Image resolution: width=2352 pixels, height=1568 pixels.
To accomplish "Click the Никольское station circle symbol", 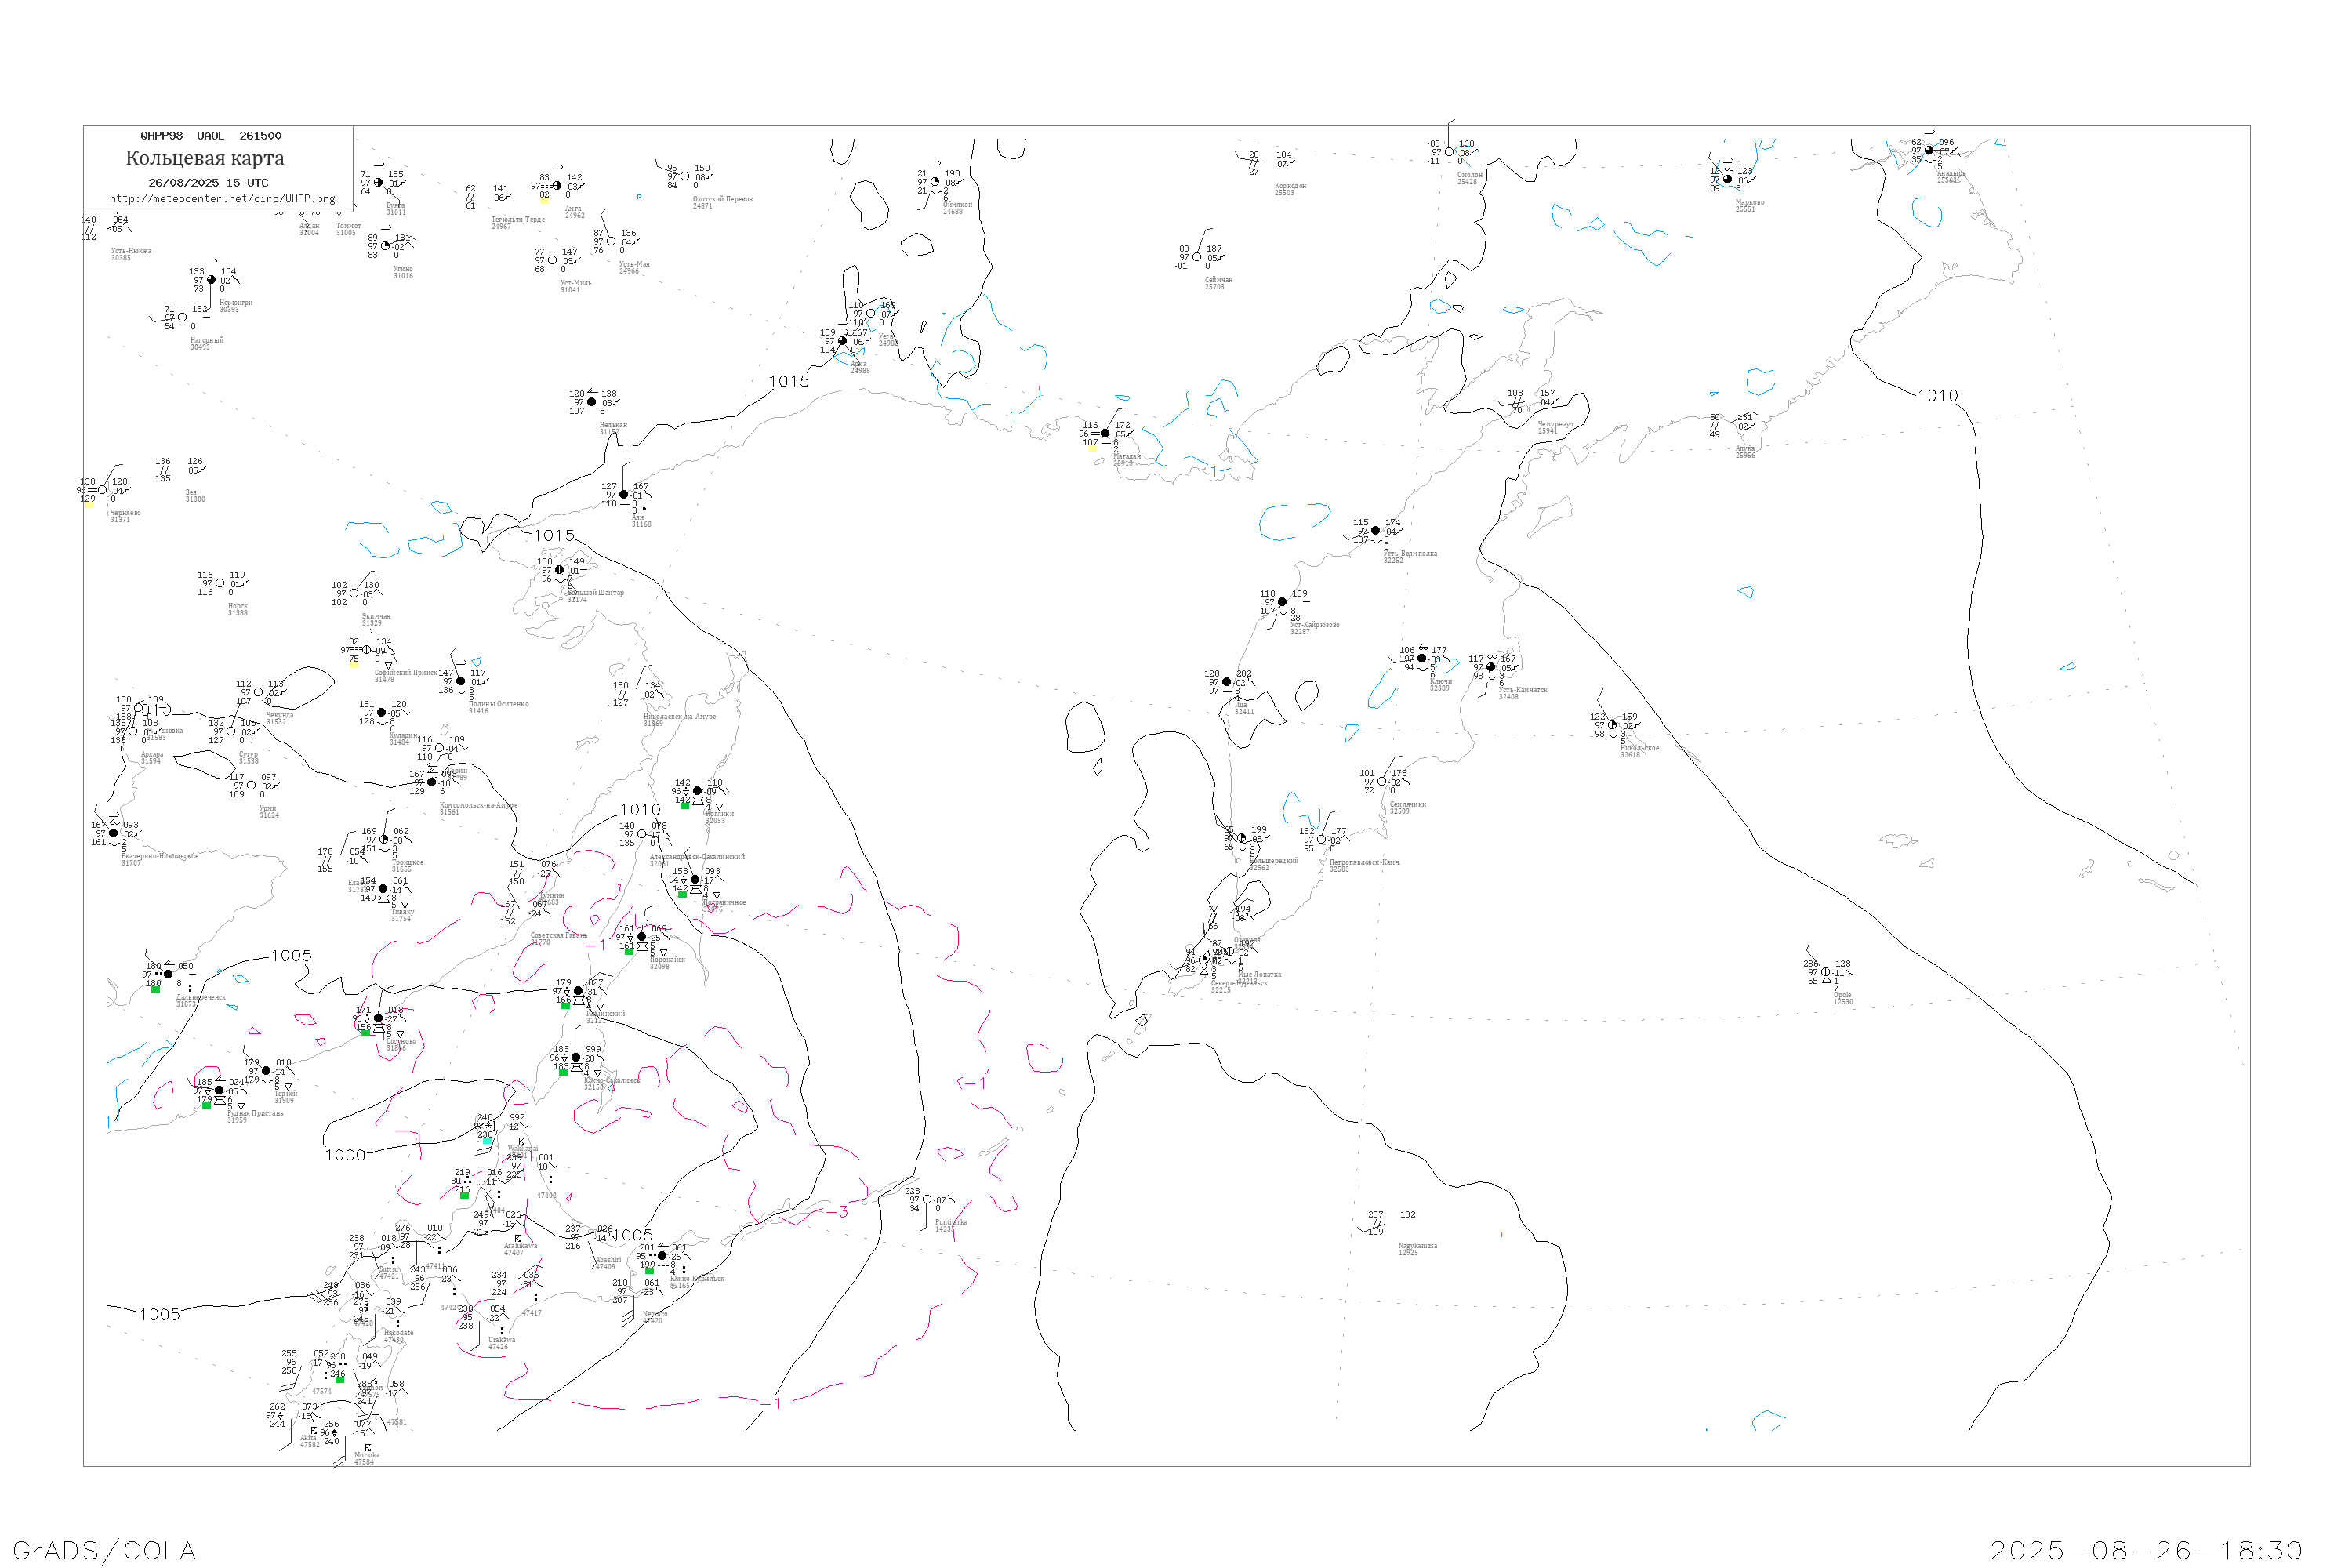I will (x=1612, y=725).
